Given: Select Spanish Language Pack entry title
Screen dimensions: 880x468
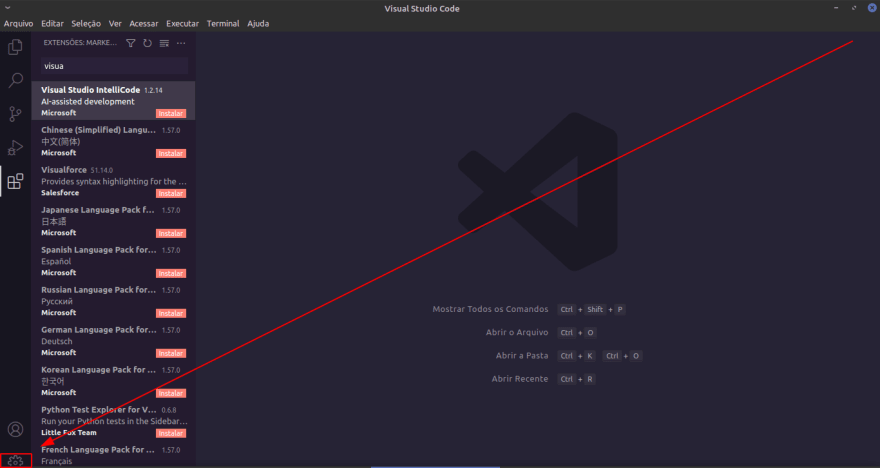Looking at the screenshot, I should click(99, 250).
